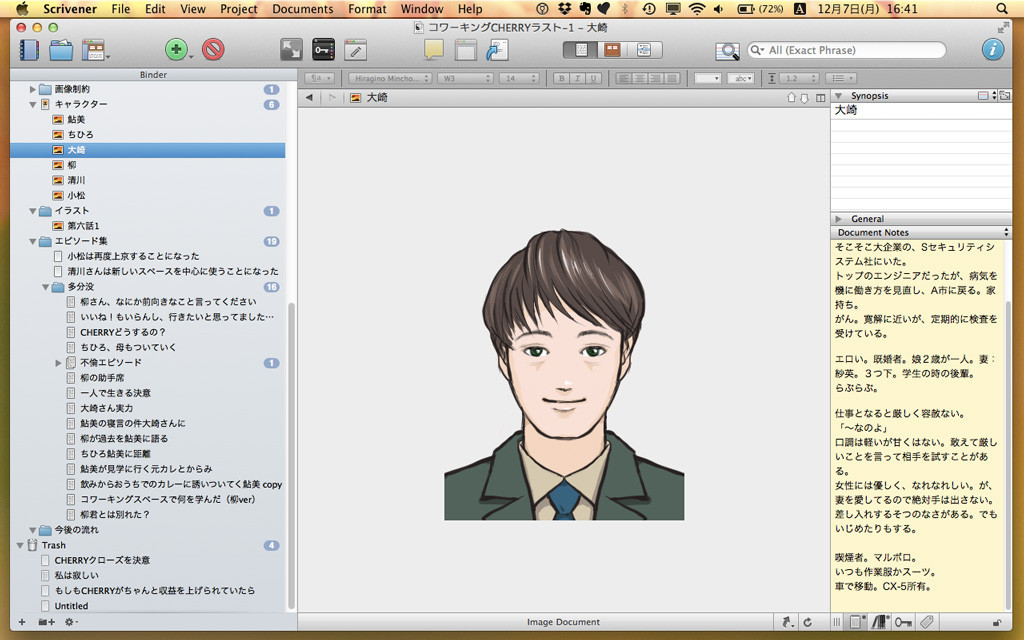Open the W3 font weight dropdown

(x=465, y=78)
